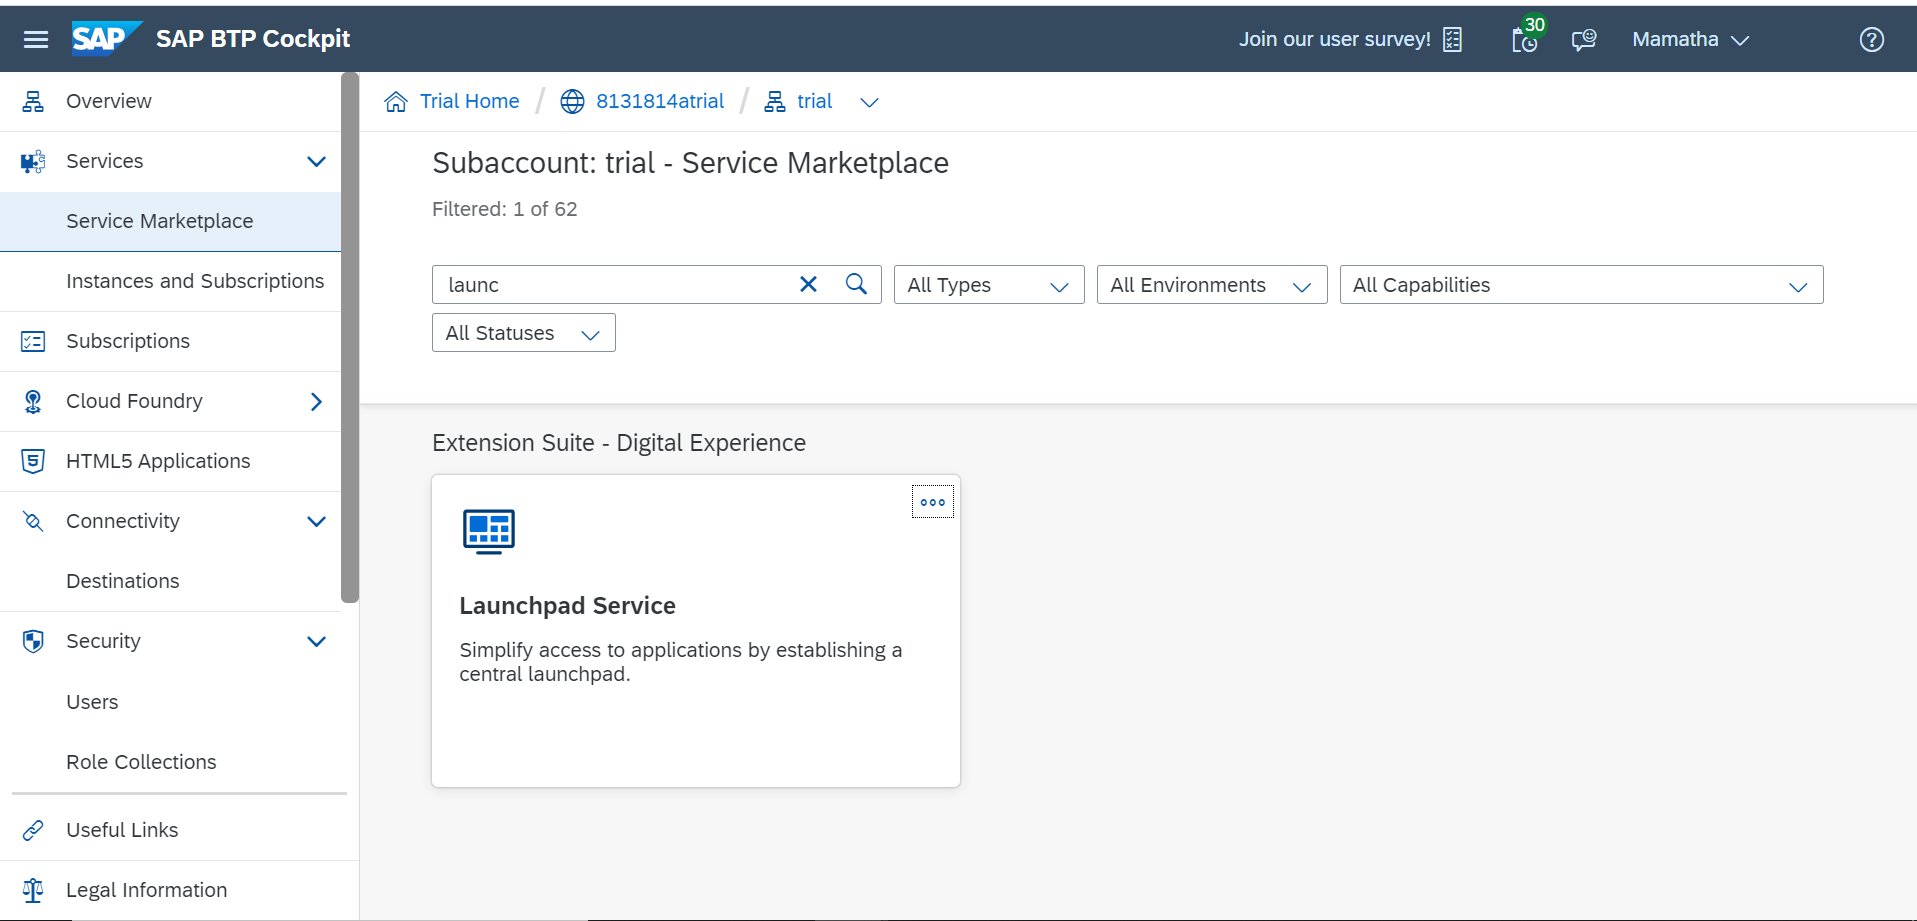
Task: Click the Cloud Foundry sidebar icon
Action: 33,401
